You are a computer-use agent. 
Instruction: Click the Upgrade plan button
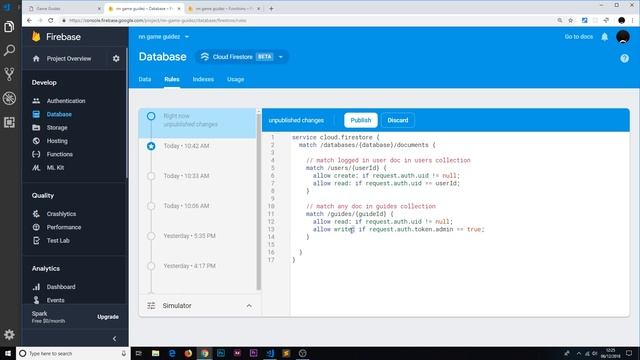[108, 317]
